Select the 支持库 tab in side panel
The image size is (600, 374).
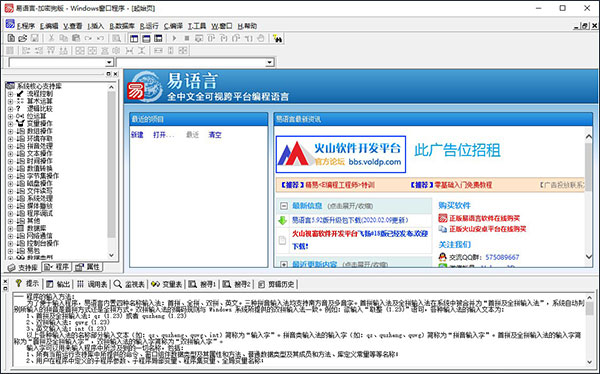pyautogui.click(x=23, y=267)
